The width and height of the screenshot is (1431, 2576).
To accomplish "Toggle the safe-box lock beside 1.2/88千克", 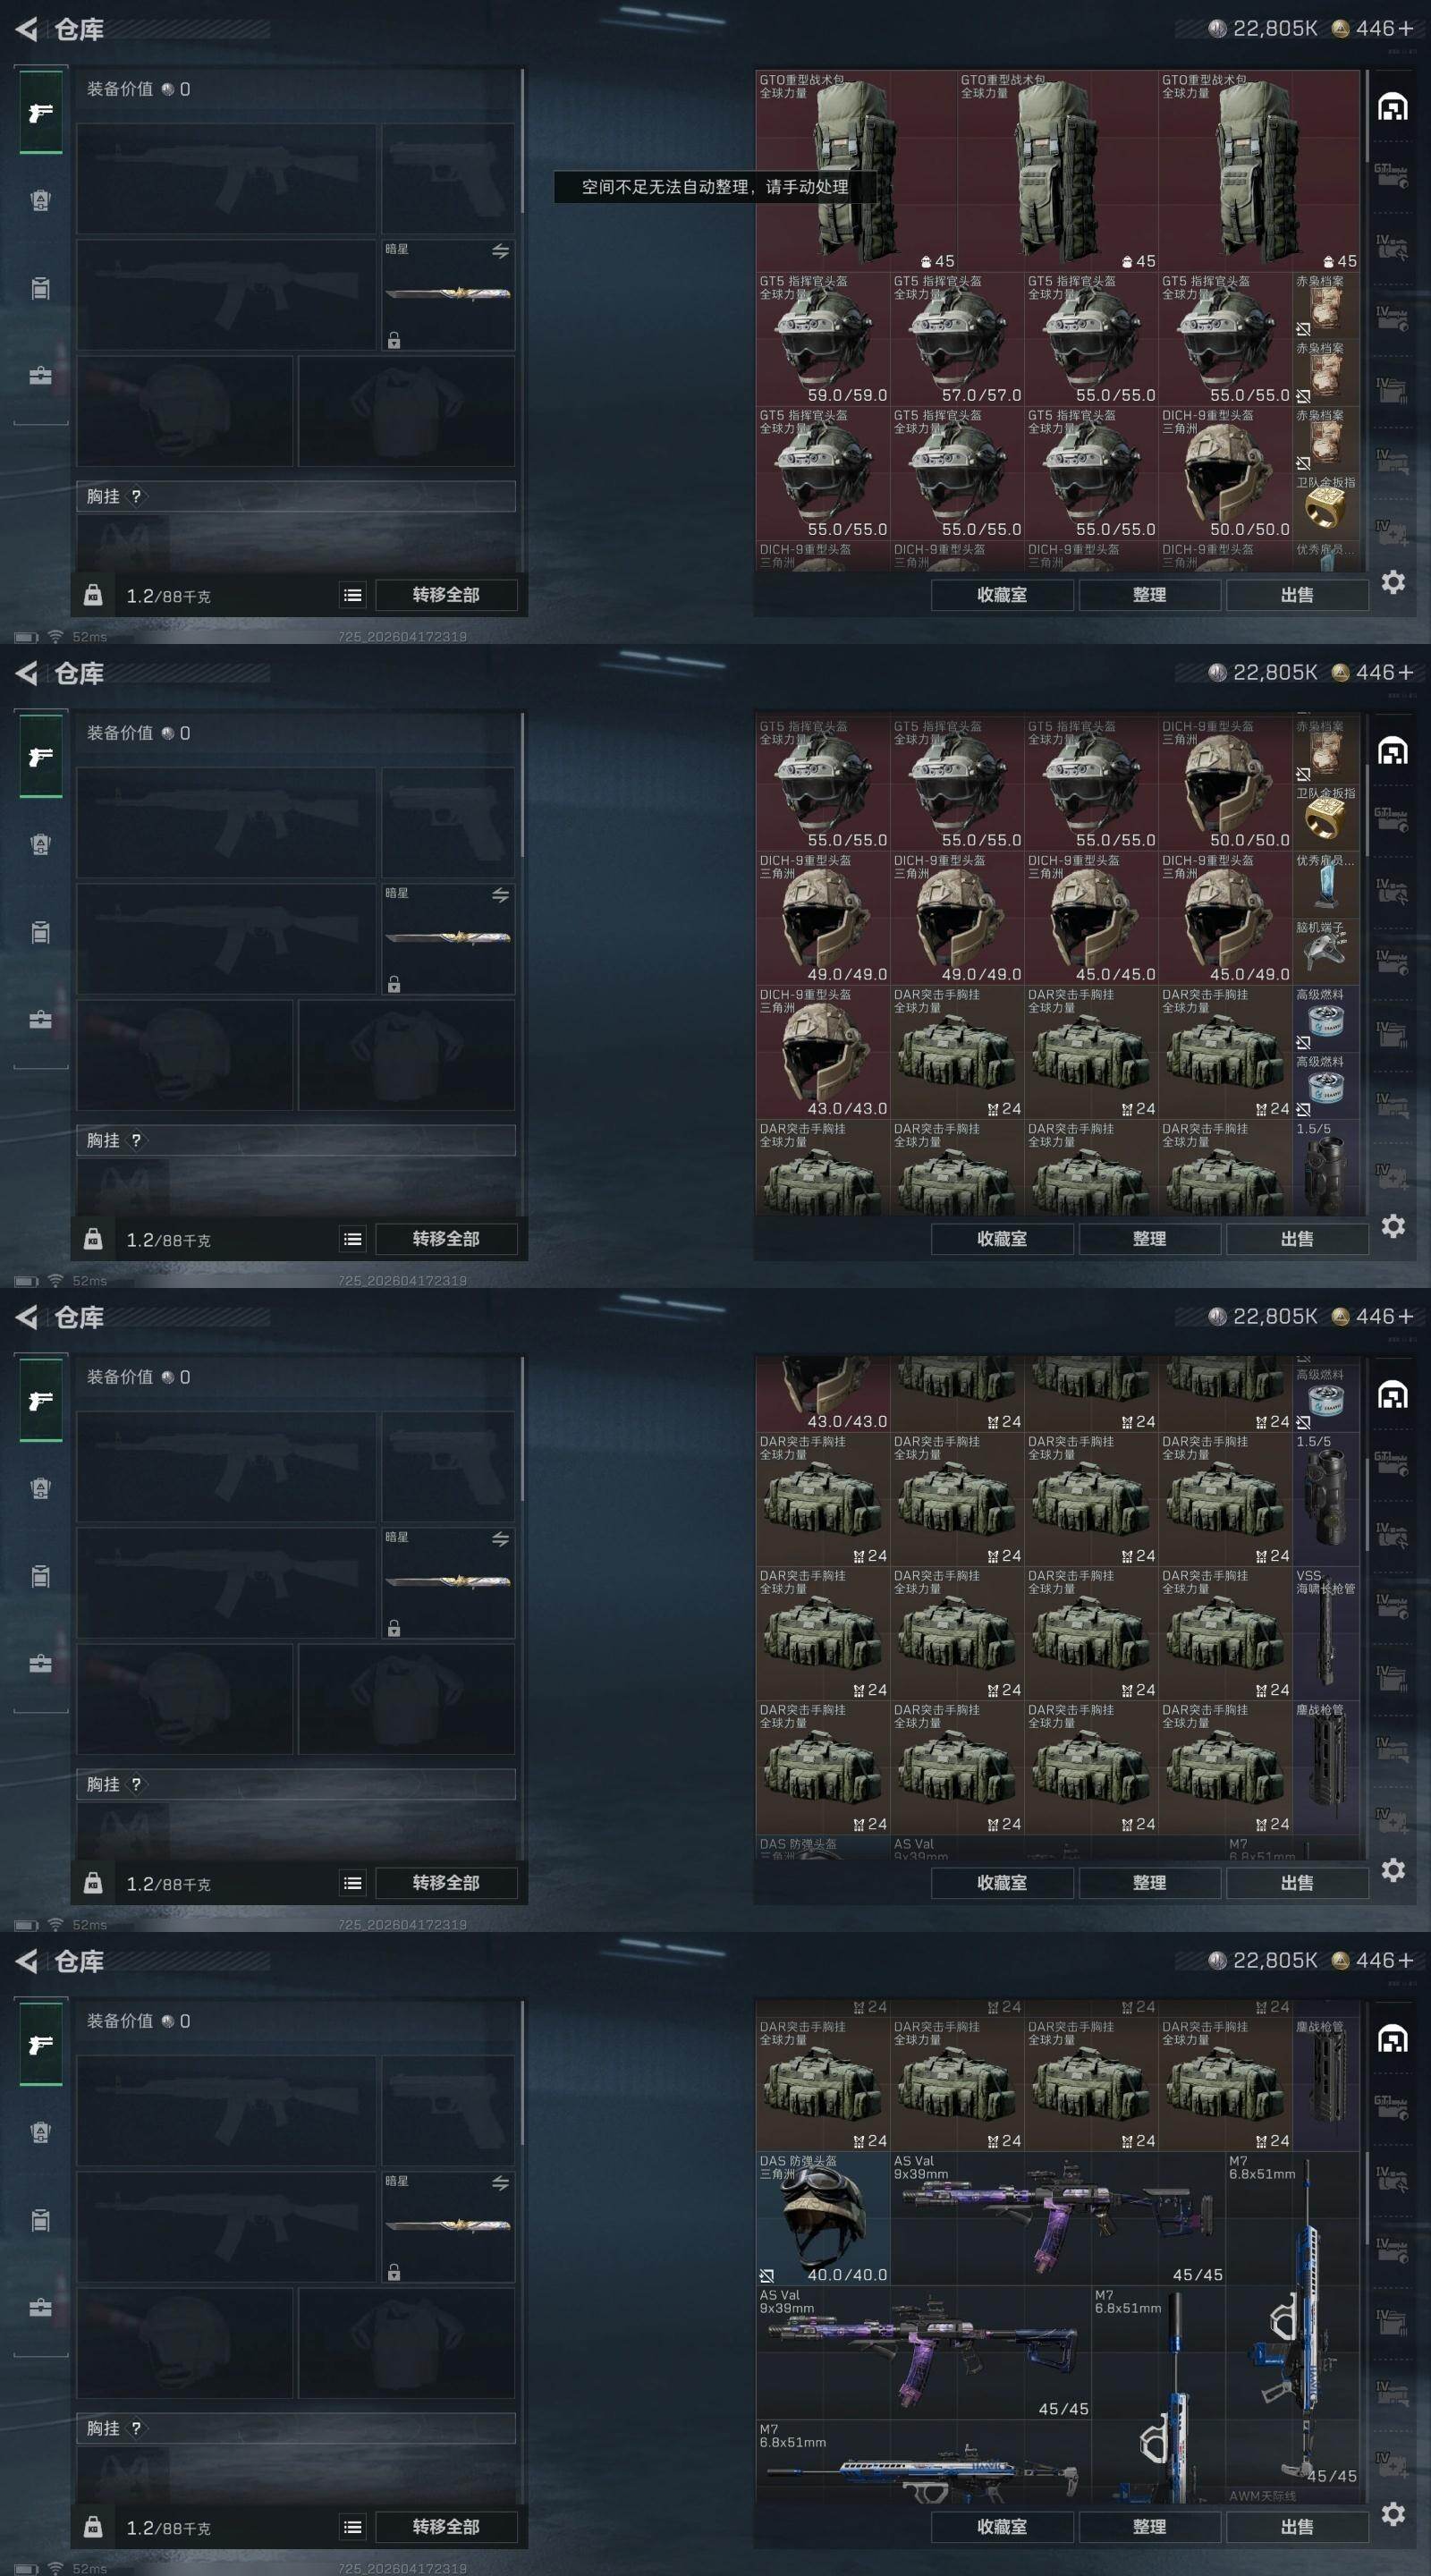I will [x=93, y=595].
